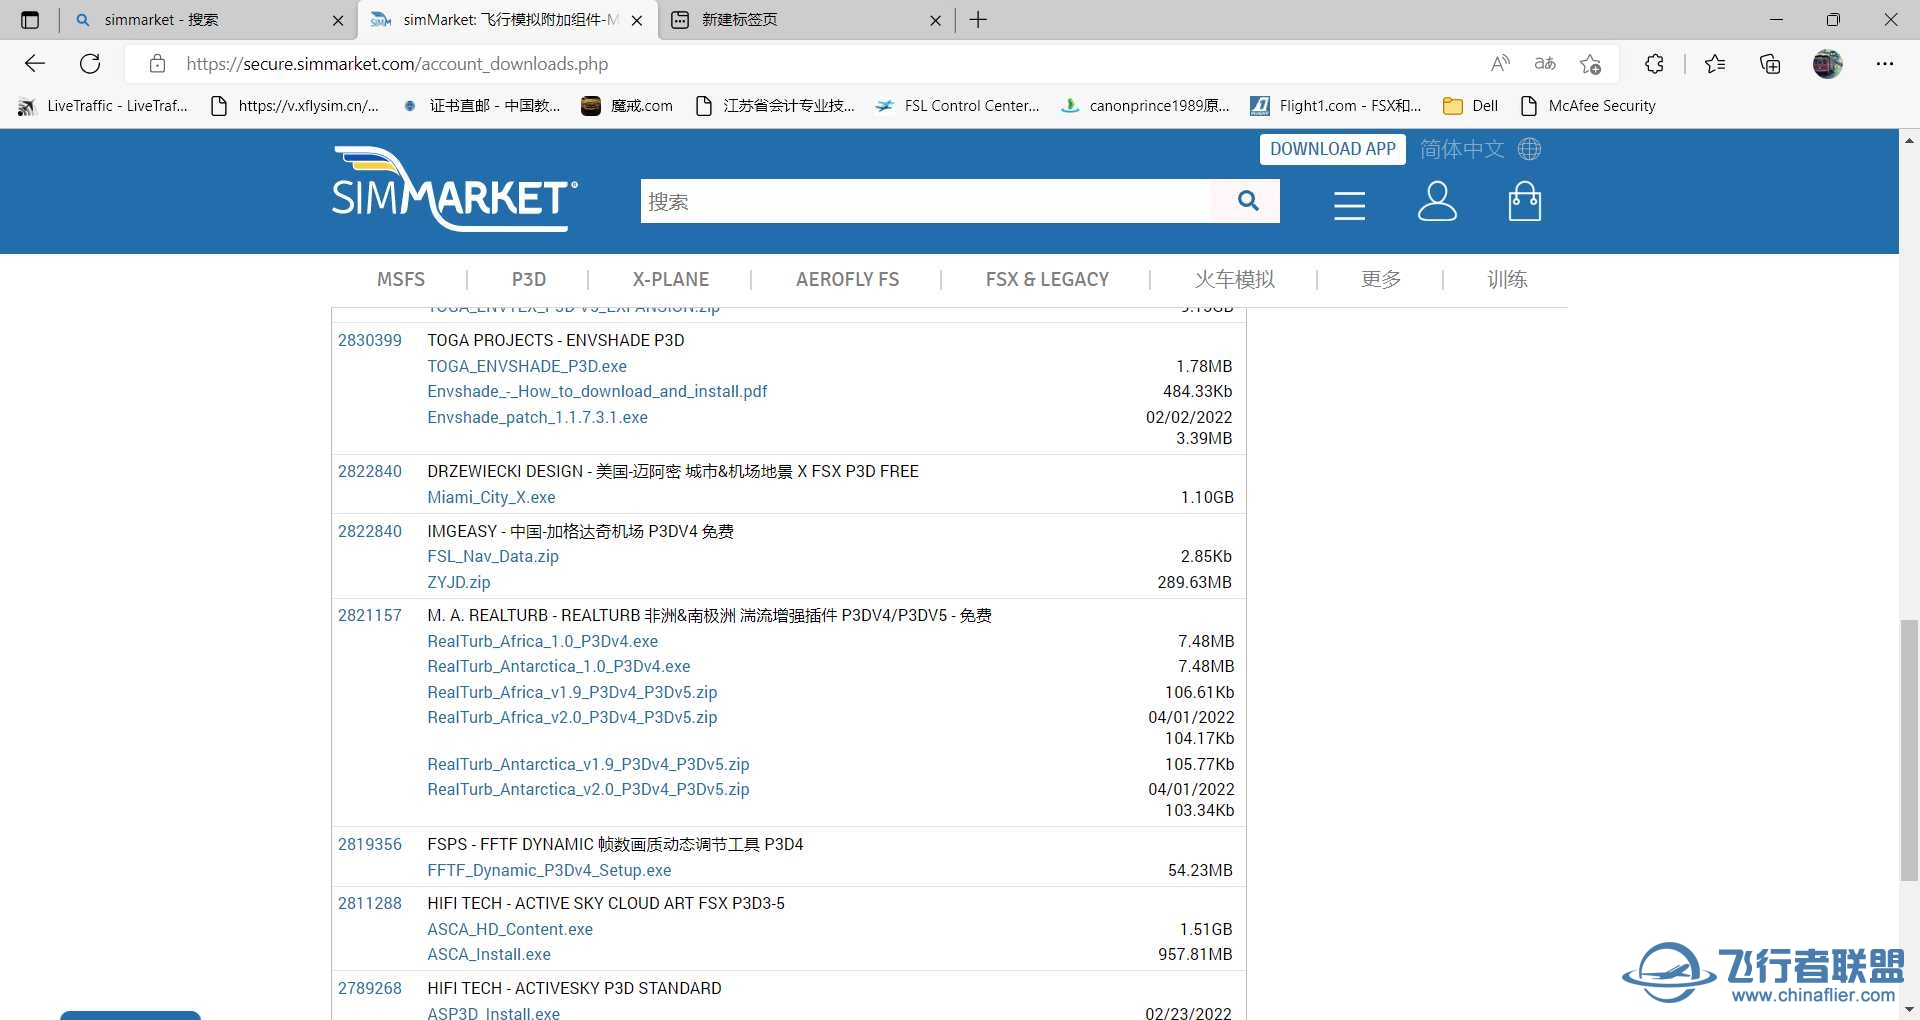Add this page to favorites
Screen dimensions: 1920x1020
[1590, 64]
